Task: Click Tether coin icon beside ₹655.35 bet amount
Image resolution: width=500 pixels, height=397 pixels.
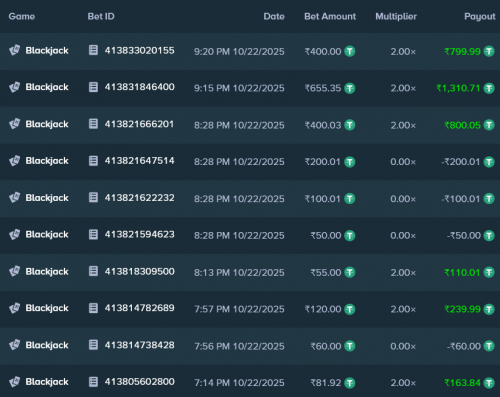Action: tap(350, 88)
